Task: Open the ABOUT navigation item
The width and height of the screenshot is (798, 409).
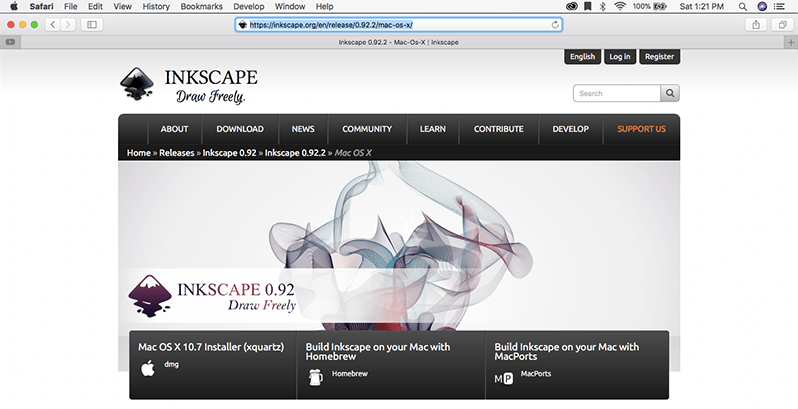Action: 175,129
